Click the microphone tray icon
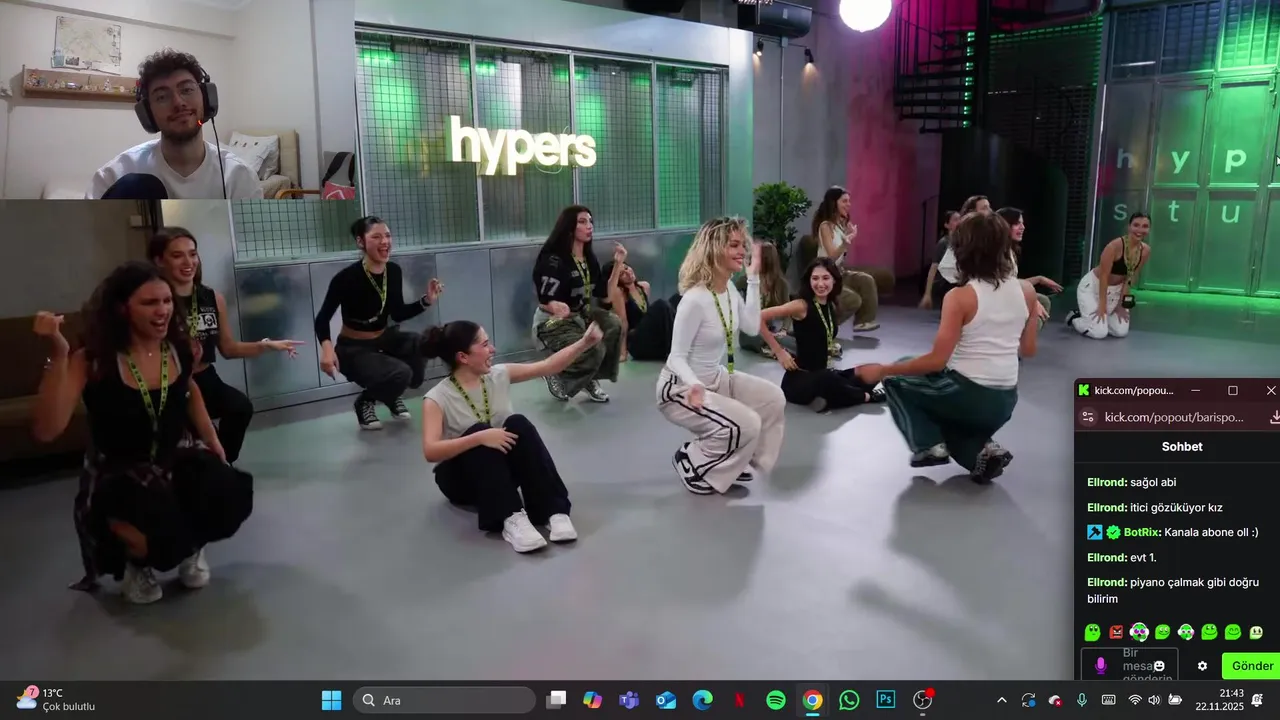The height and width of the screenshot is (720, 1280). pos(1081,700)
